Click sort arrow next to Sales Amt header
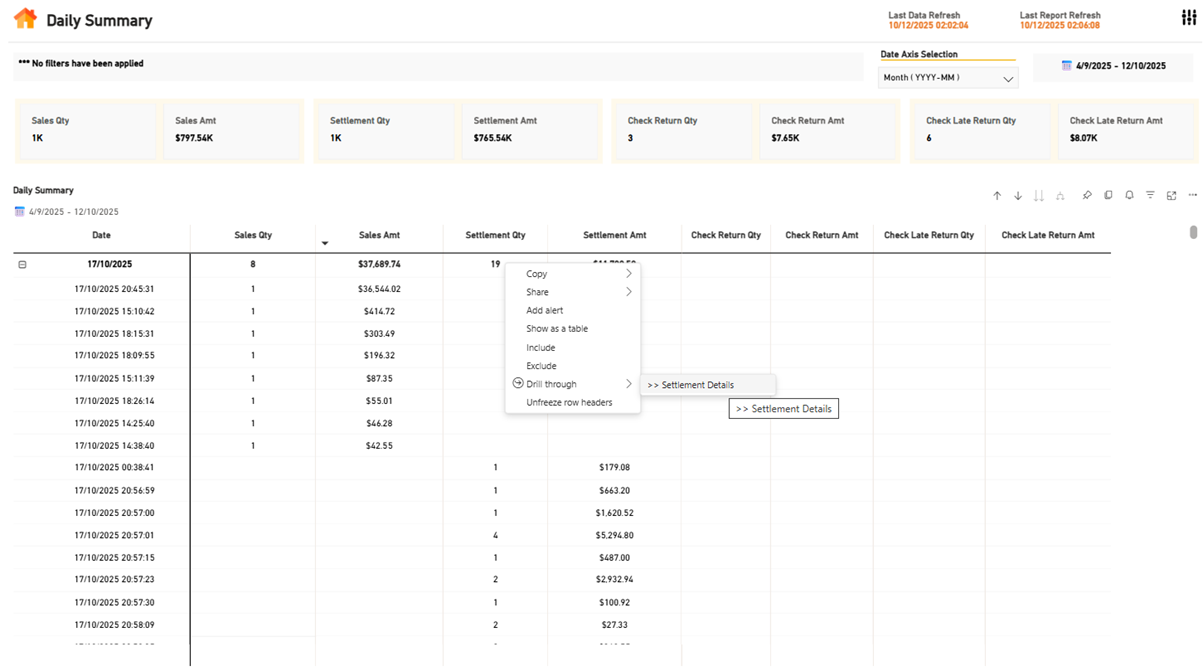1203x671 pixels. (x=325, y=243)
